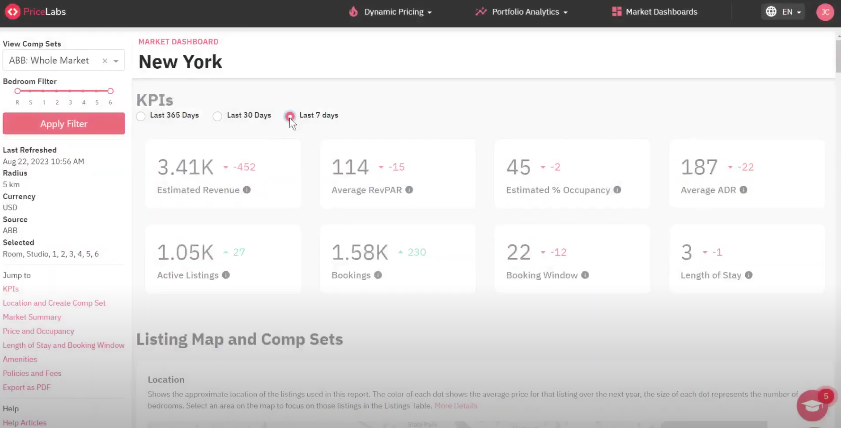
Task: Click bedroom slider mark 3
Action: coord(70,102)
